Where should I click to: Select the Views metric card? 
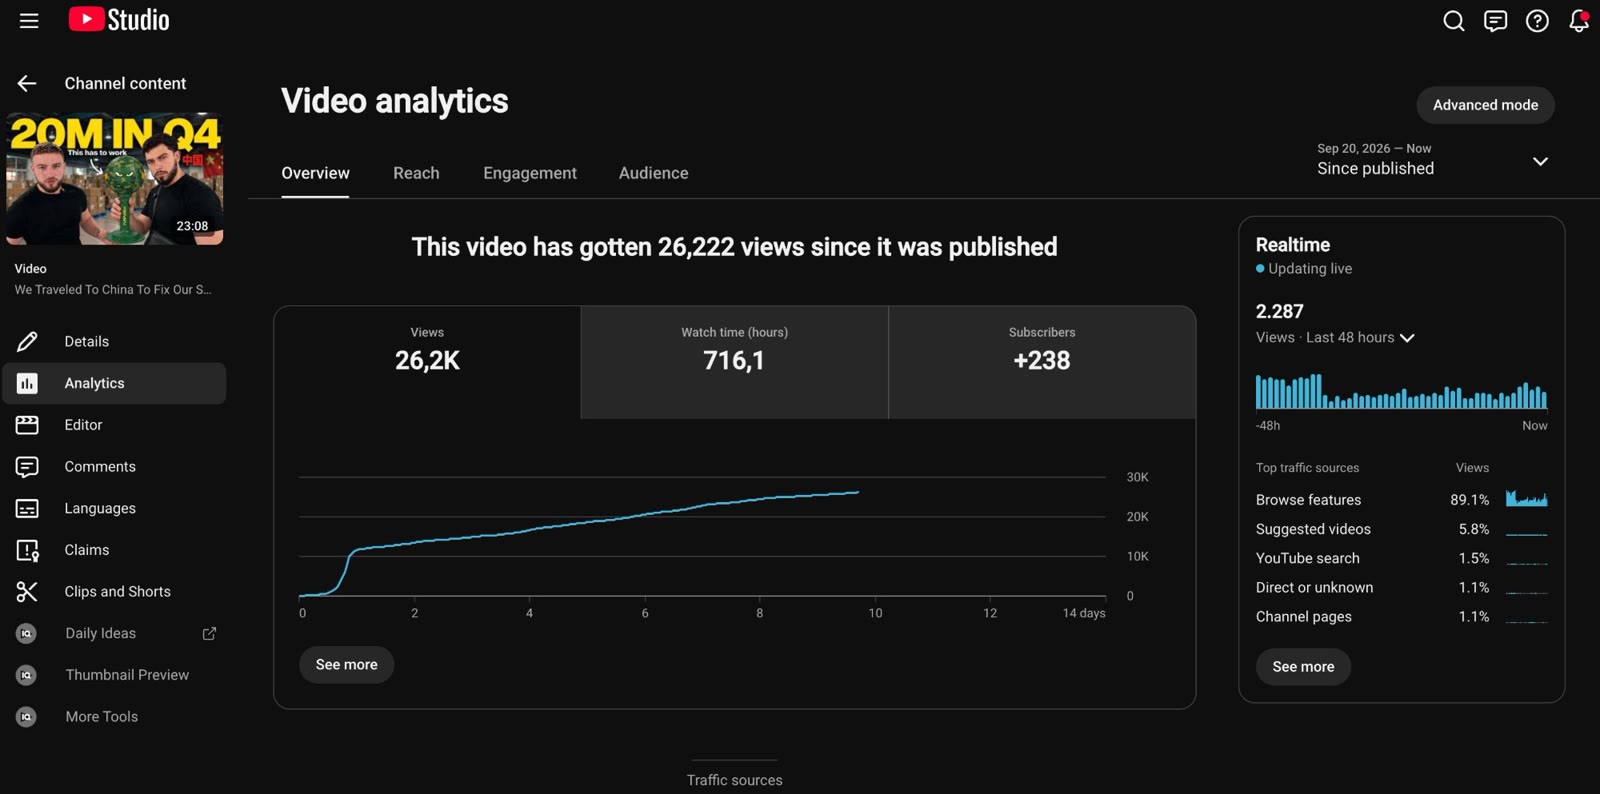[427, 362]
